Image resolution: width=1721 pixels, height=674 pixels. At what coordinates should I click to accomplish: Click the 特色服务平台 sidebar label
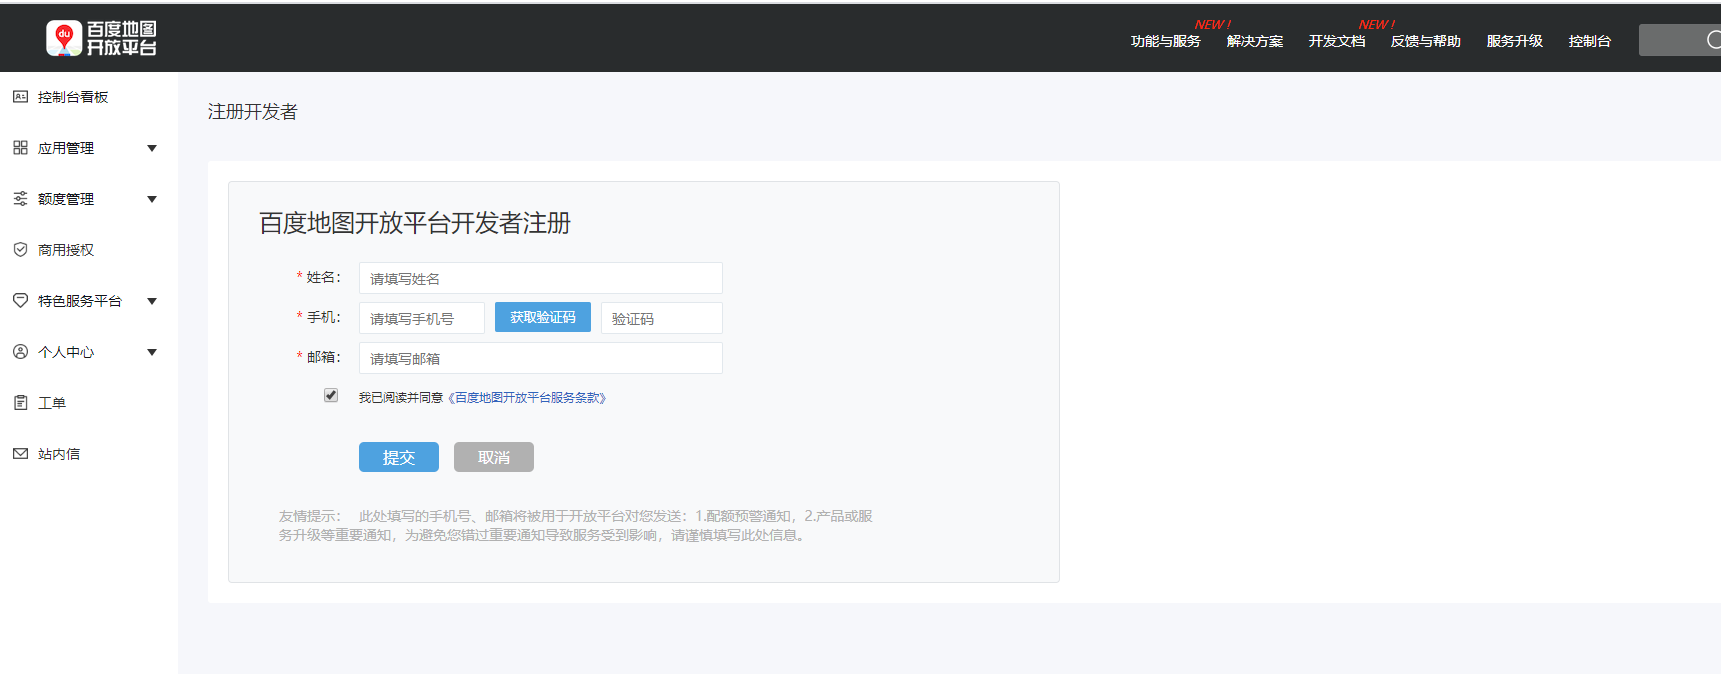80,301
